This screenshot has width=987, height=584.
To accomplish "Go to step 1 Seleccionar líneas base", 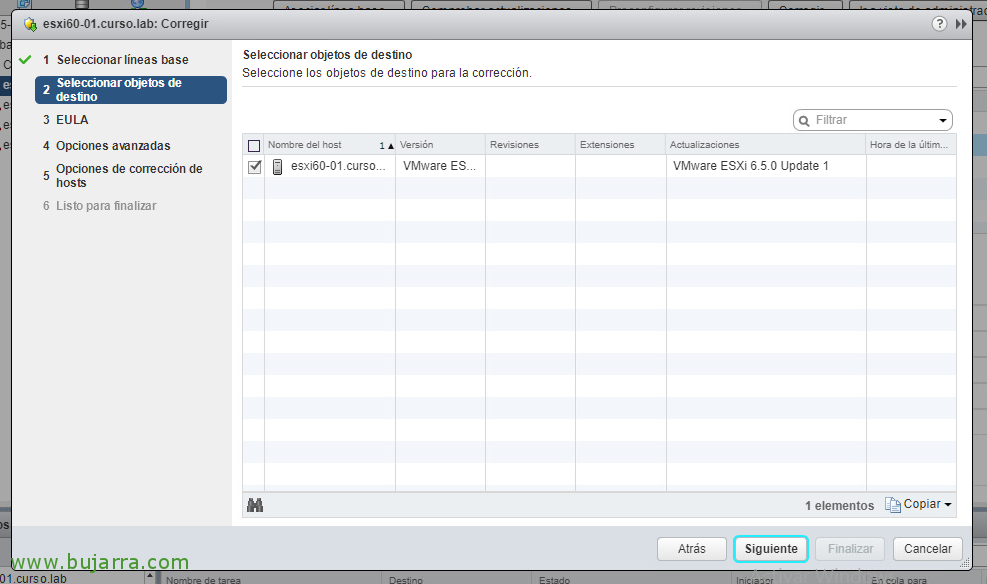I will (x=122, y=60).
